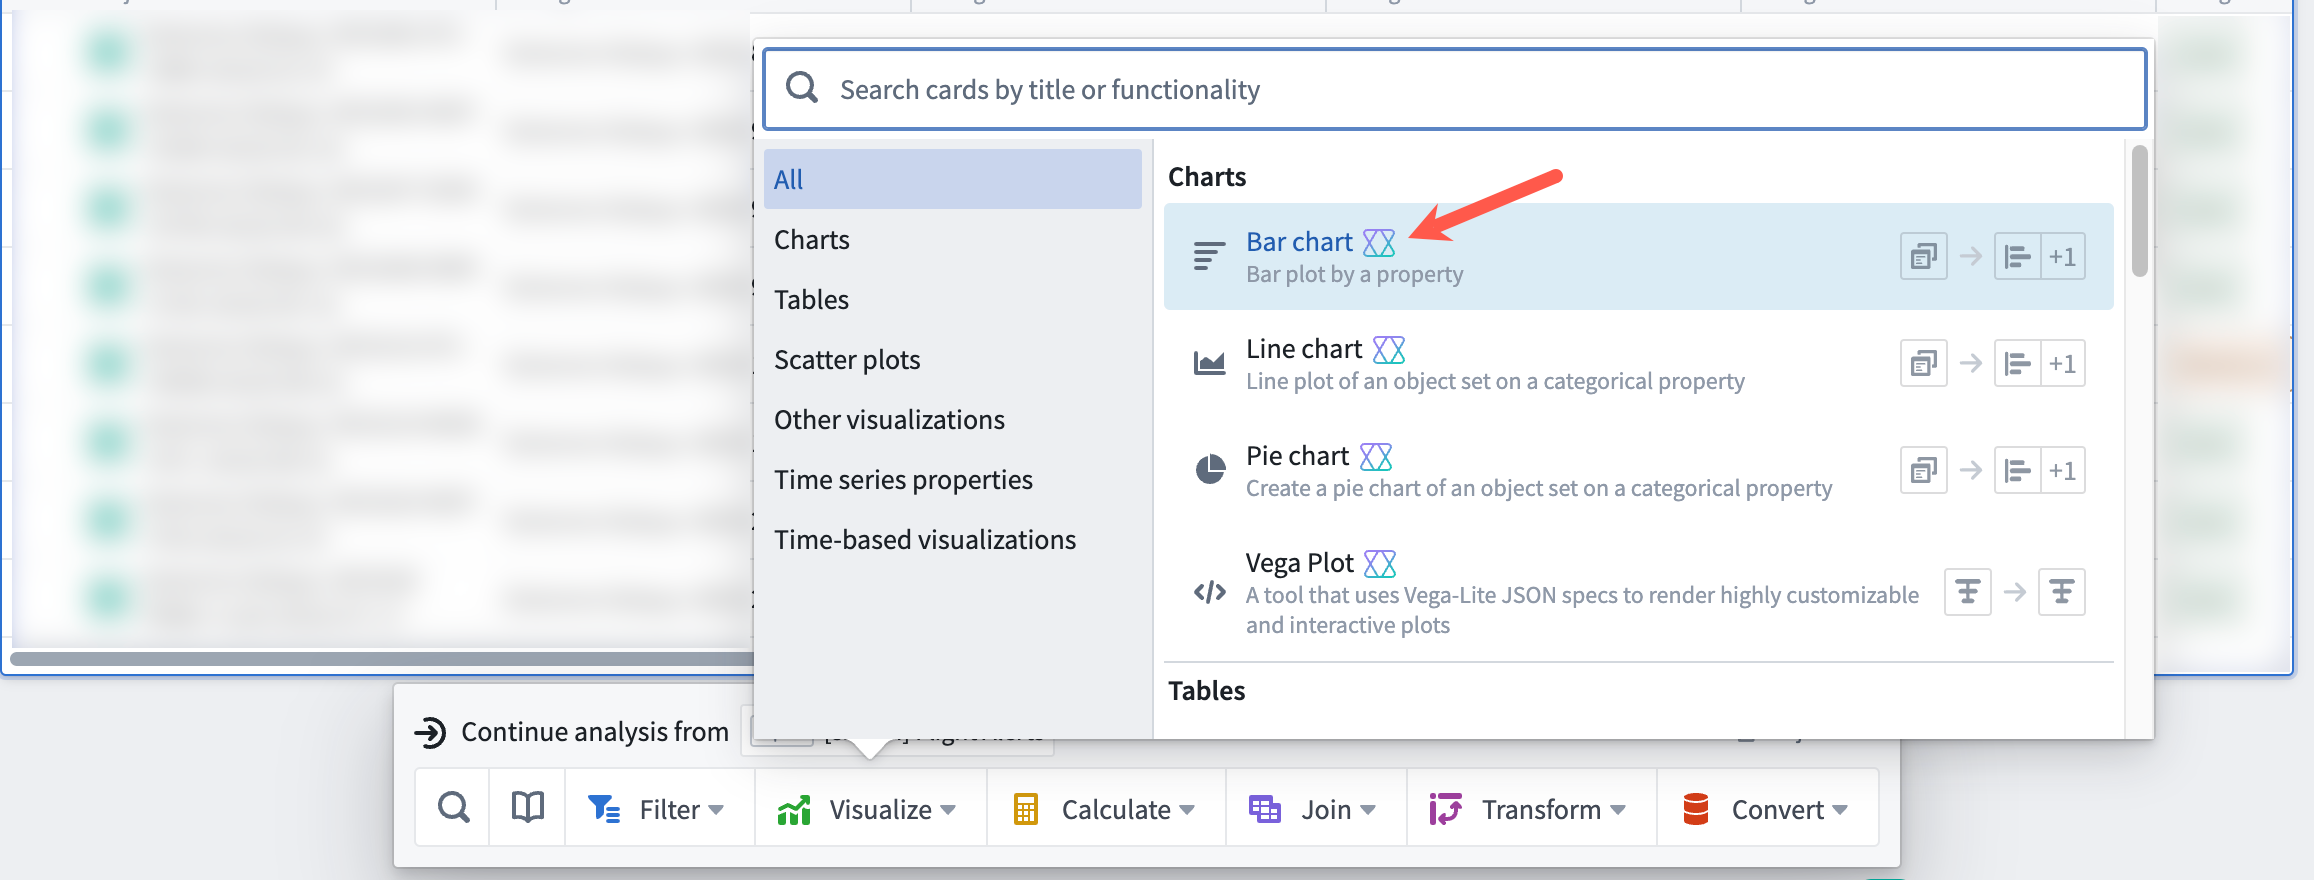The image size is (2314, 880).
Task: Select the Tables category
Action: coord(952,299)
